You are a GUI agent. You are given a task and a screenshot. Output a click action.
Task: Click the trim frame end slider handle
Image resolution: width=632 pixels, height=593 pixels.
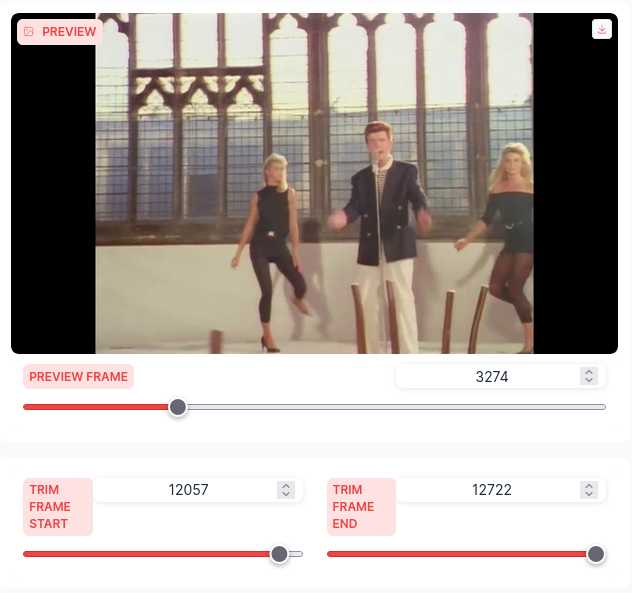pyautogui.click(x=596, y=554)
